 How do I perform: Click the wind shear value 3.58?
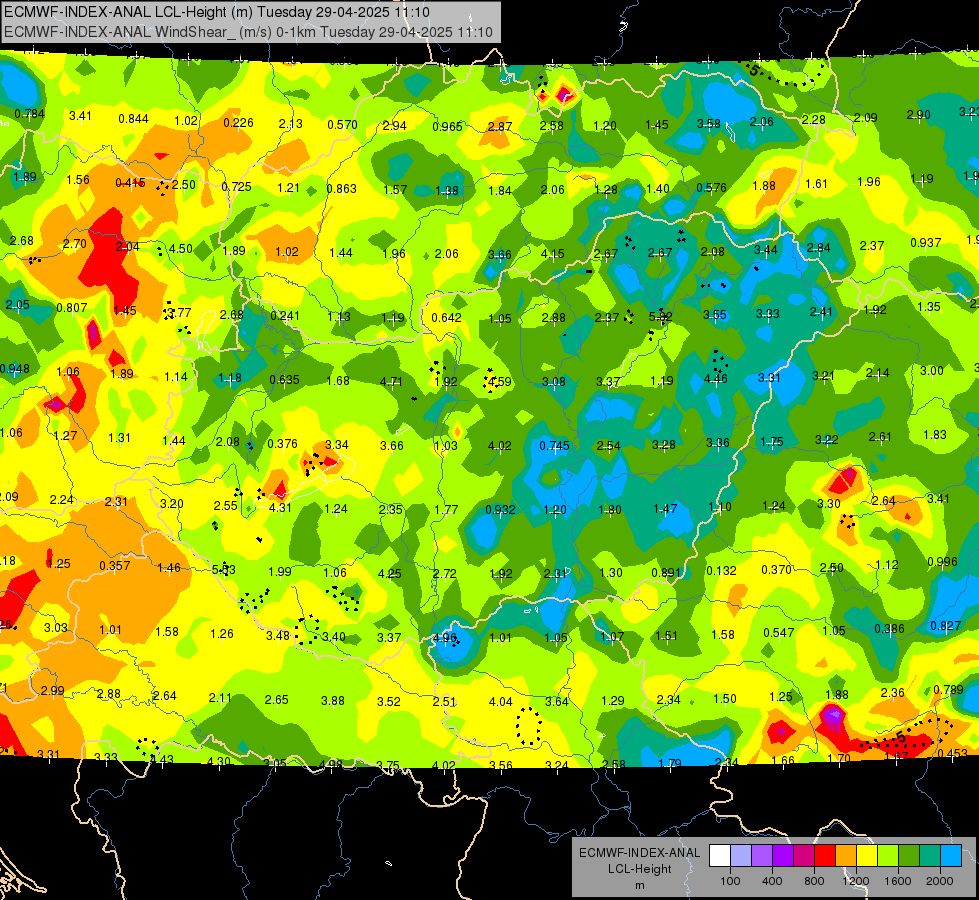tap(709, 124)
